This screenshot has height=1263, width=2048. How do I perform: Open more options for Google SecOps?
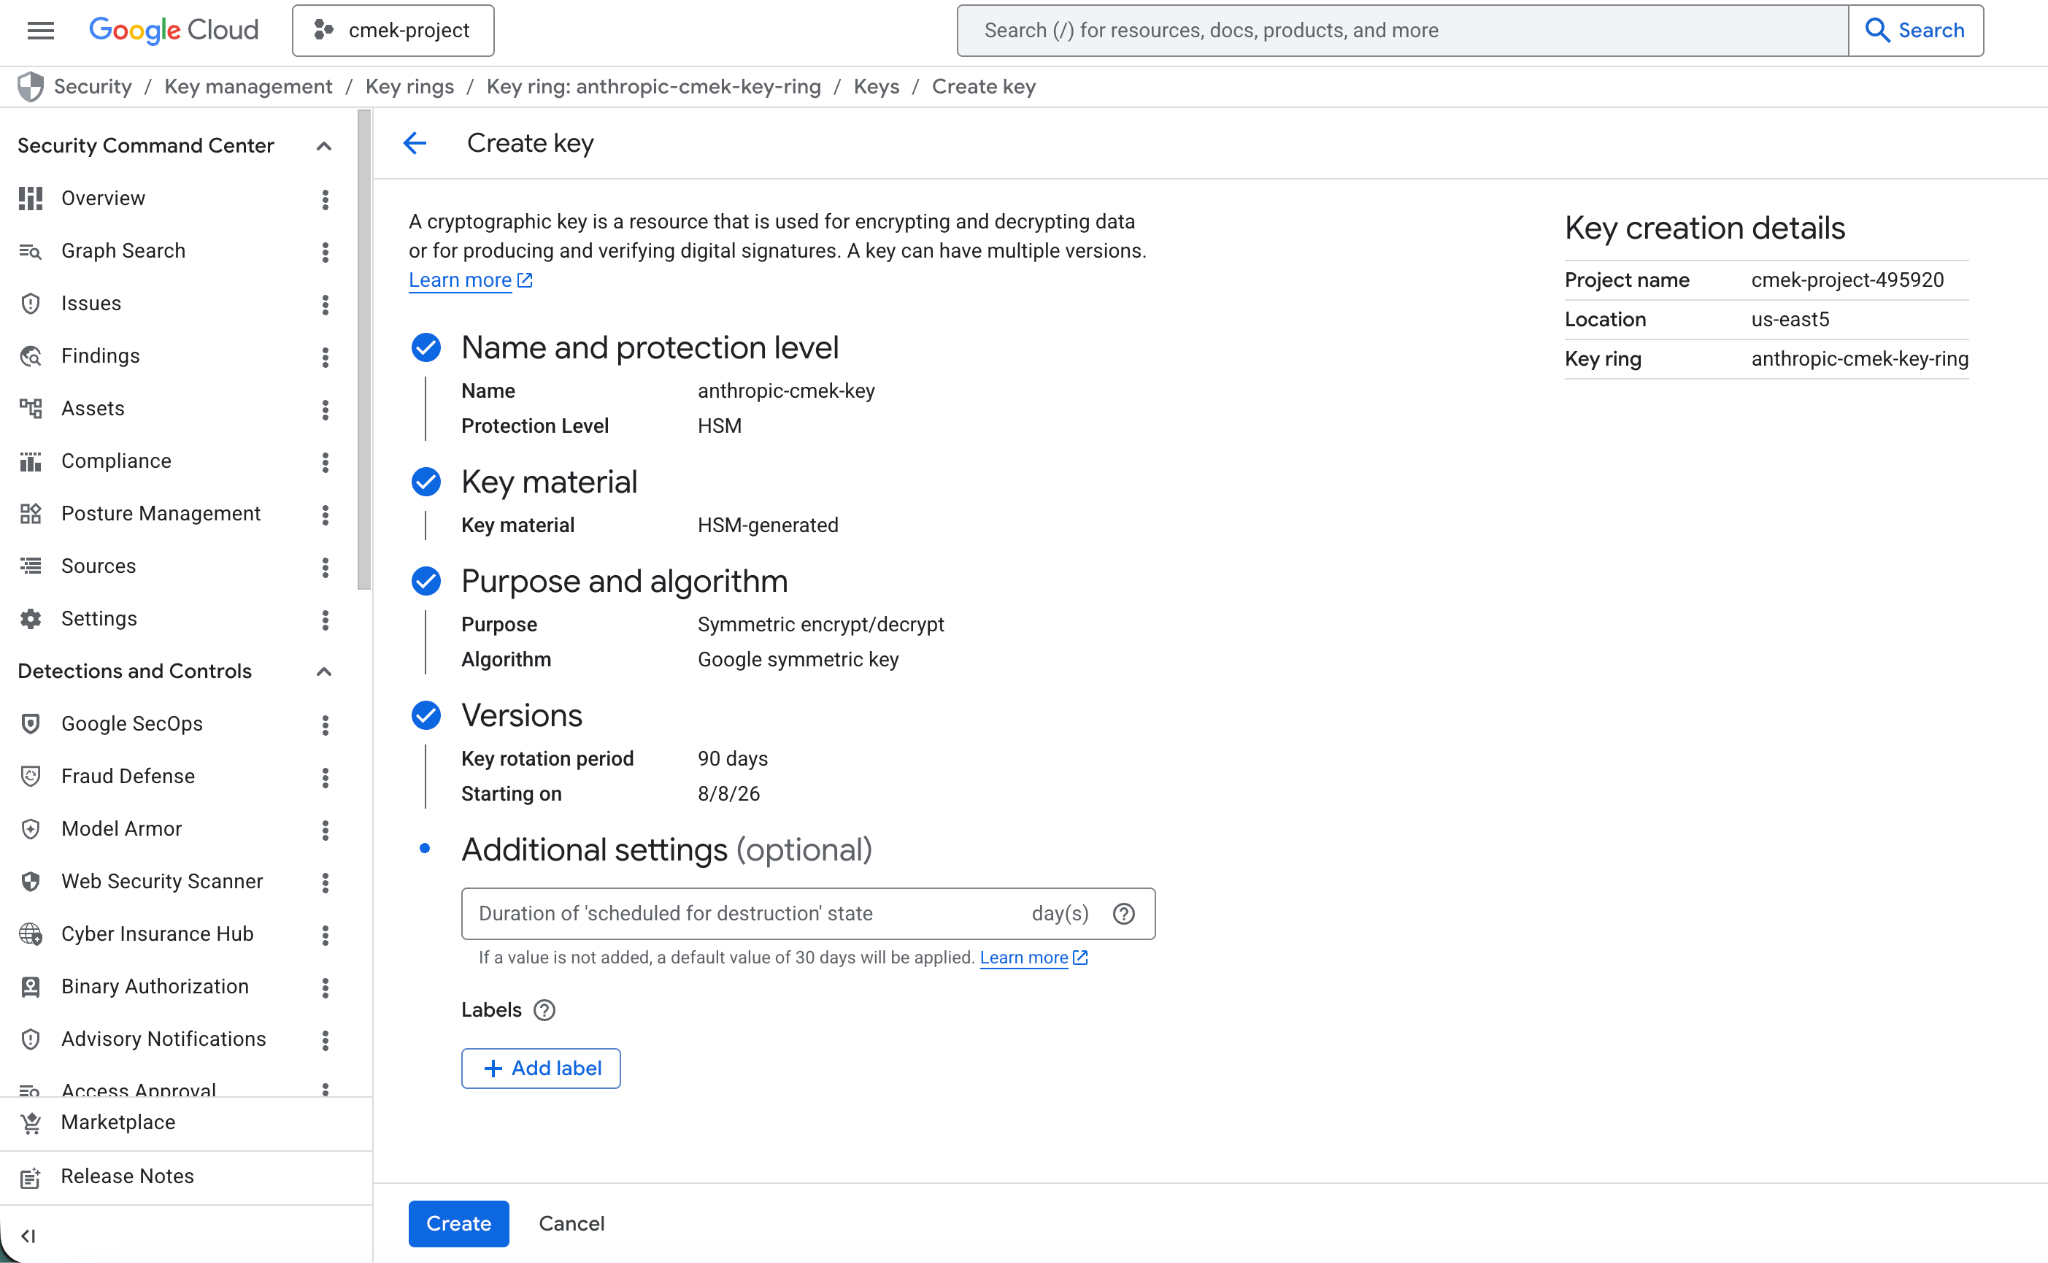325,725
